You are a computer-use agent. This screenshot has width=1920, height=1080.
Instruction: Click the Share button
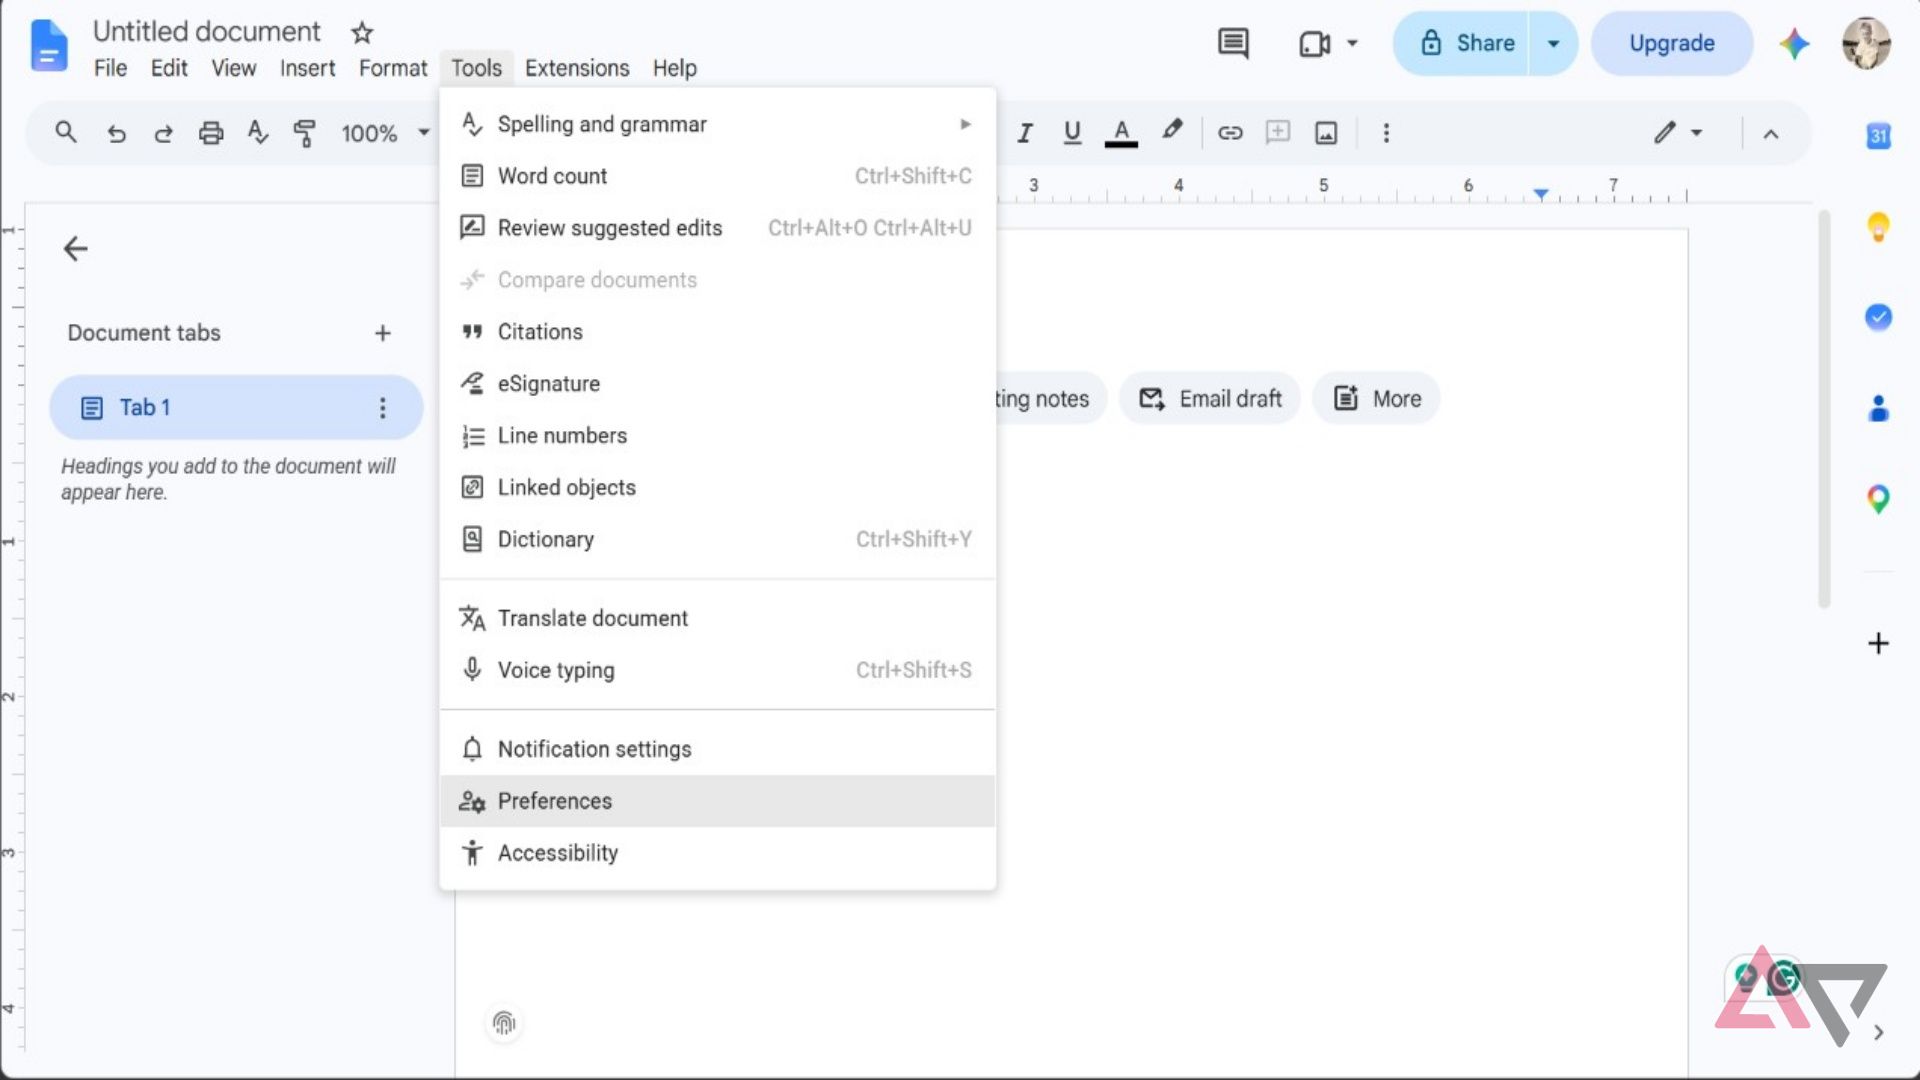point(1462,44)
